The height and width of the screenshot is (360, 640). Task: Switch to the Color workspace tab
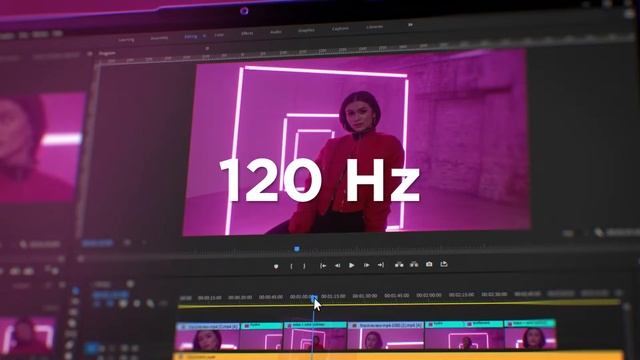(219, 35)
